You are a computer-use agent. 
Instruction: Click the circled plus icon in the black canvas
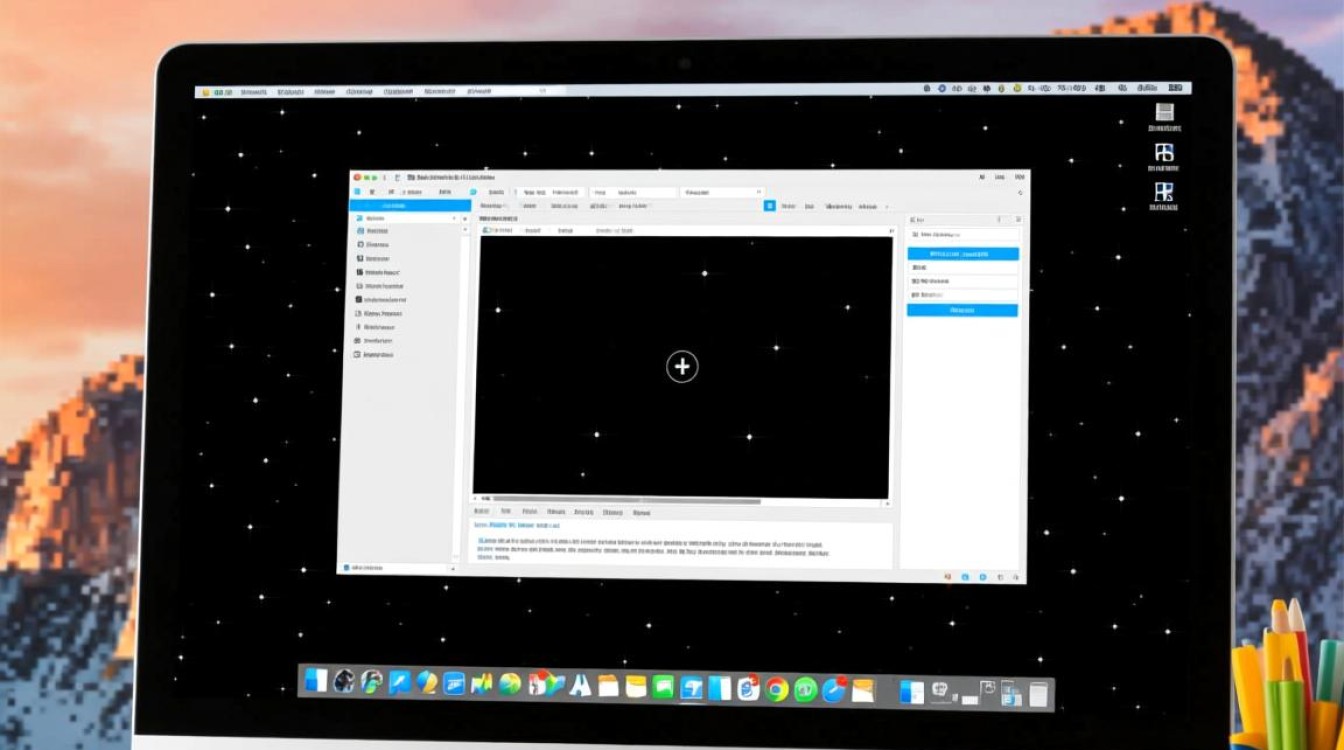point(682,367)
